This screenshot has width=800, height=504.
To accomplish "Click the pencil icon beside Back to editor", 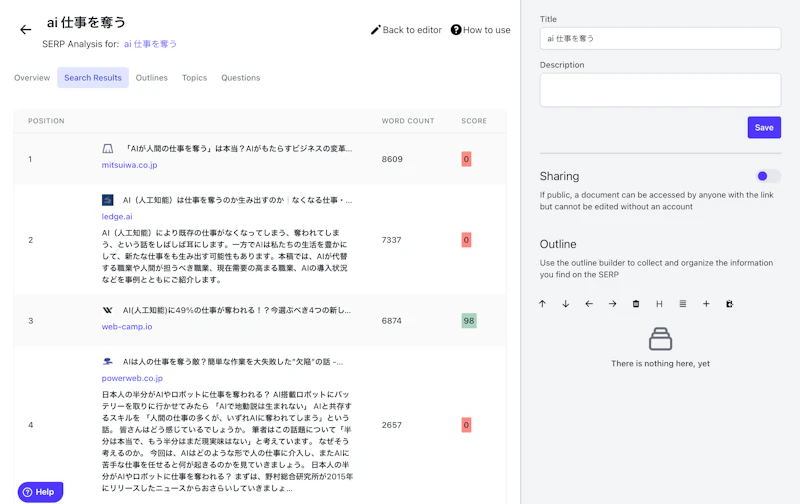I will point(376,30).
